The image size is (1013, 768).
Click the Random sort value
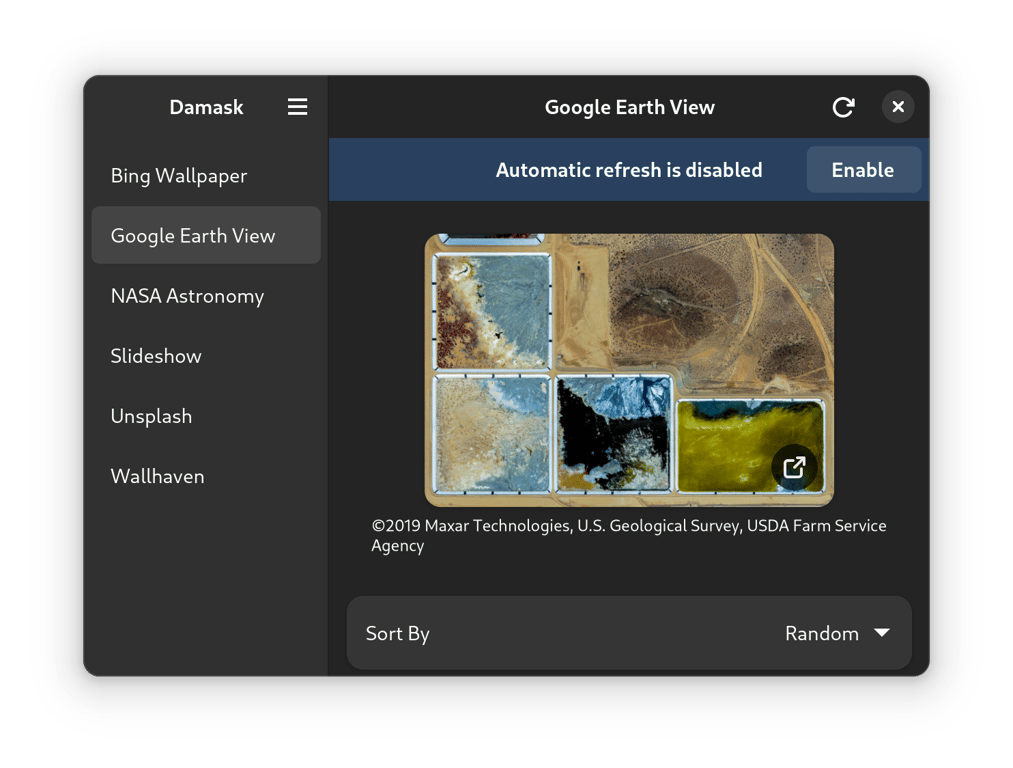tap(821, 634)
